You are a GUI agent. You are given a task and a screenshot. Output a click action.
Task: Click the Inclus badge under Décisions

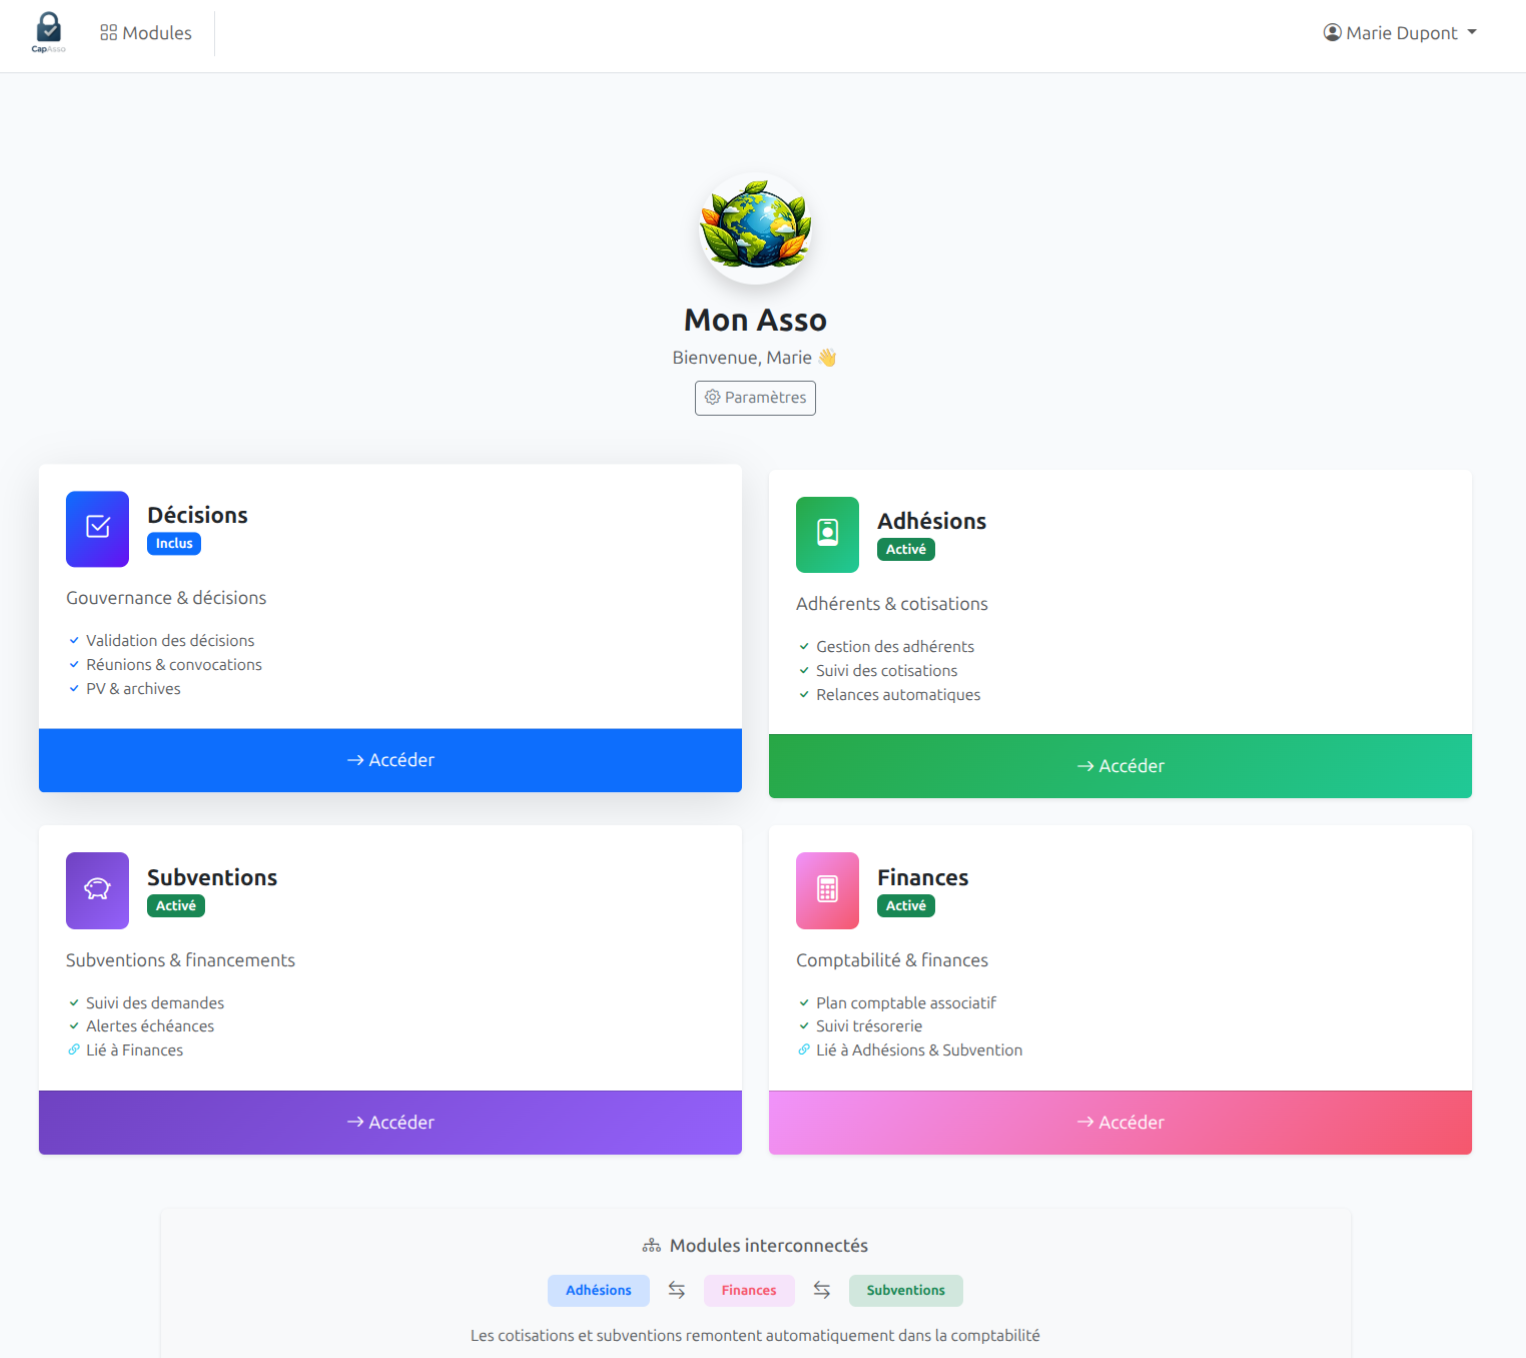click(174, 544)
